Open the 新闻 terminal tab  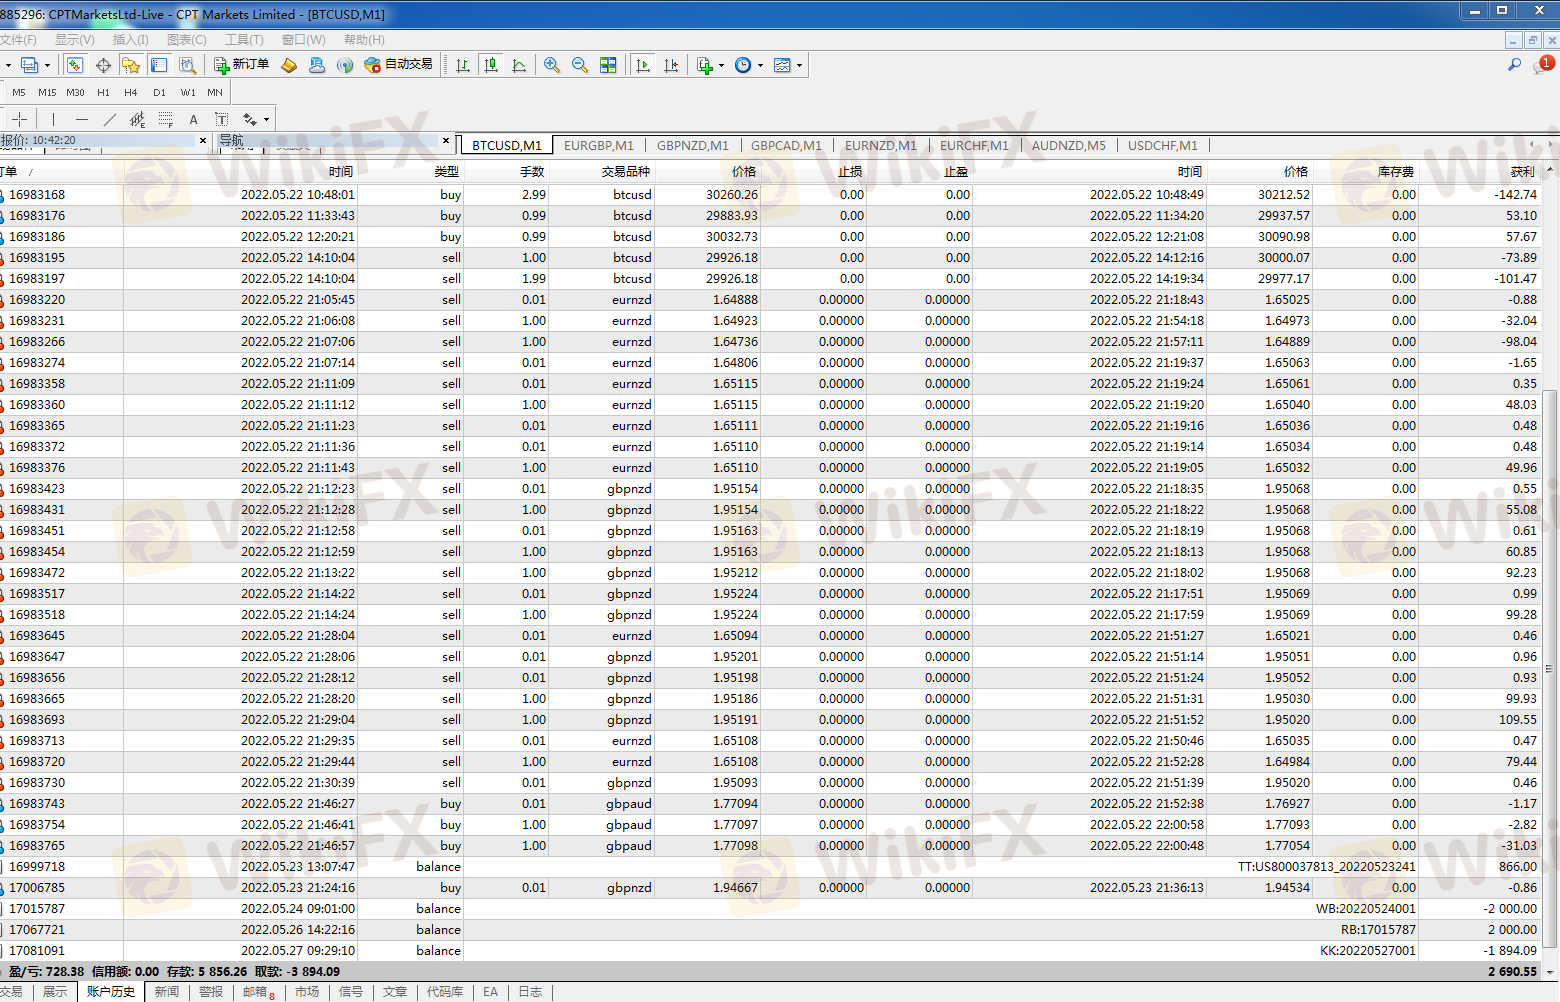point(167,992)
